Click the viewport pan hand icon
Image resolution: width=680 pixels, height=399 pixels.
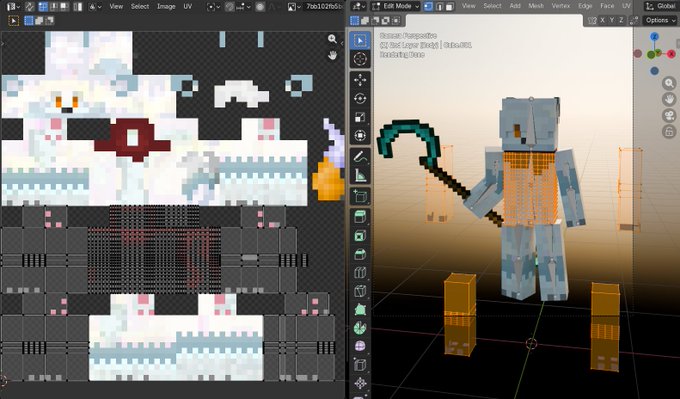click(x=669, y=99)
